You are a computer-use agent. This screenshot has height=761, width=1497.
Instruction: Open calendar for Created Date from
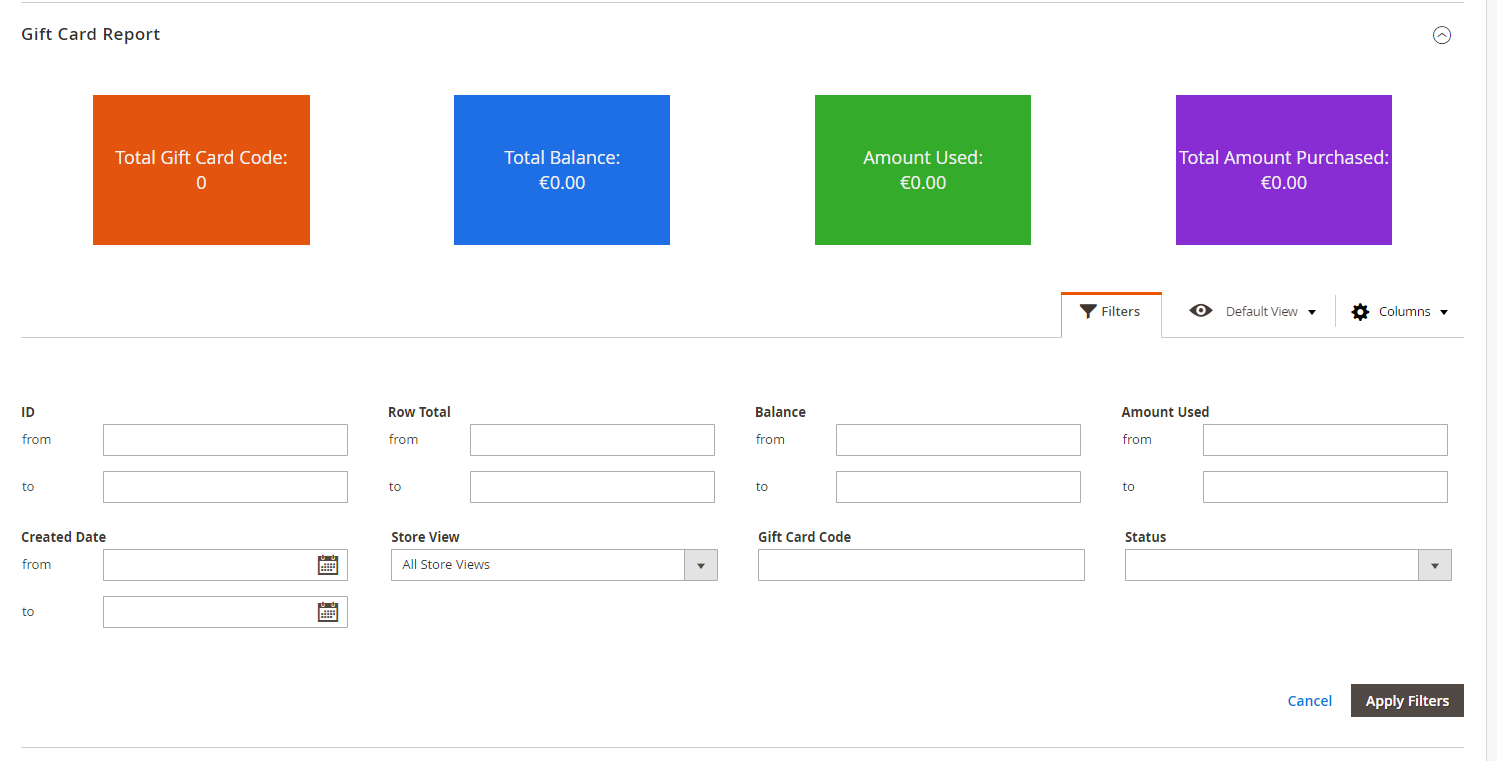[327, 565]
